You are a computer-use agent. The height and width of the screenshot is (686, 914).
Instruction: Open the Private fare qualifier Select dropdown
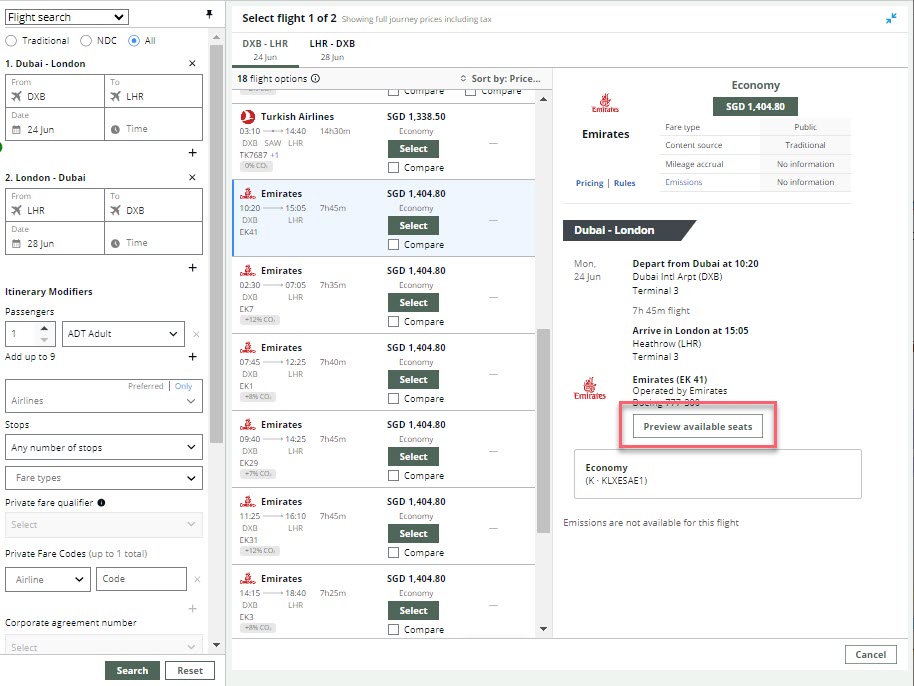pyautogui.click(x=104, y=525)
